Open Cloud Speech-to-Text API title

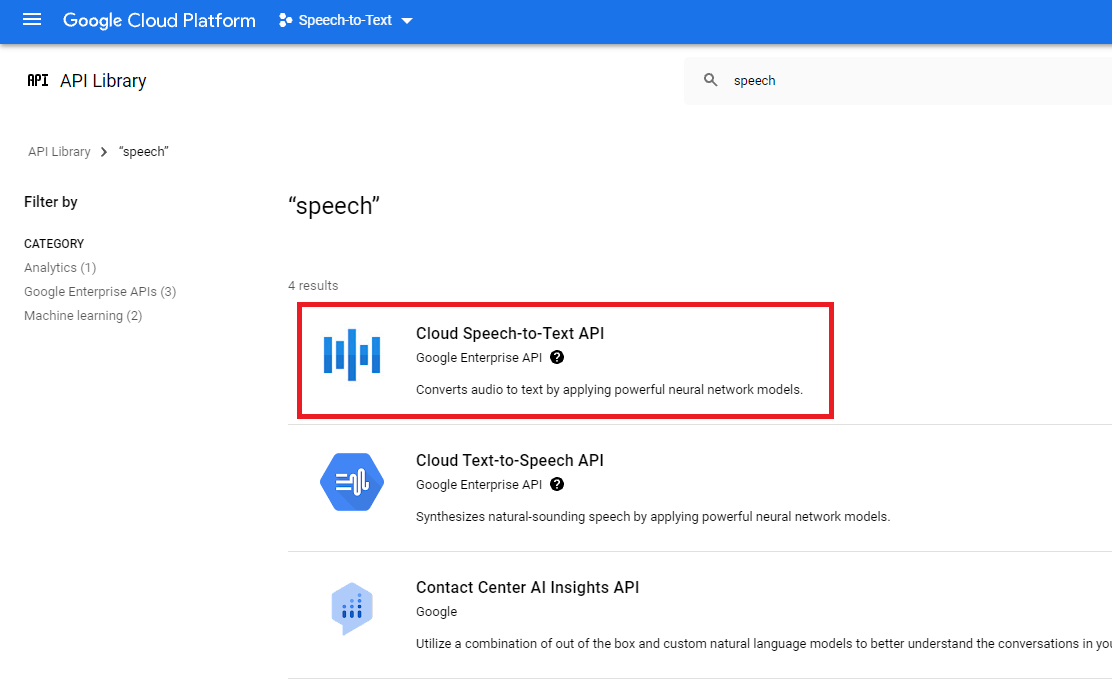(x=510, y=334)
